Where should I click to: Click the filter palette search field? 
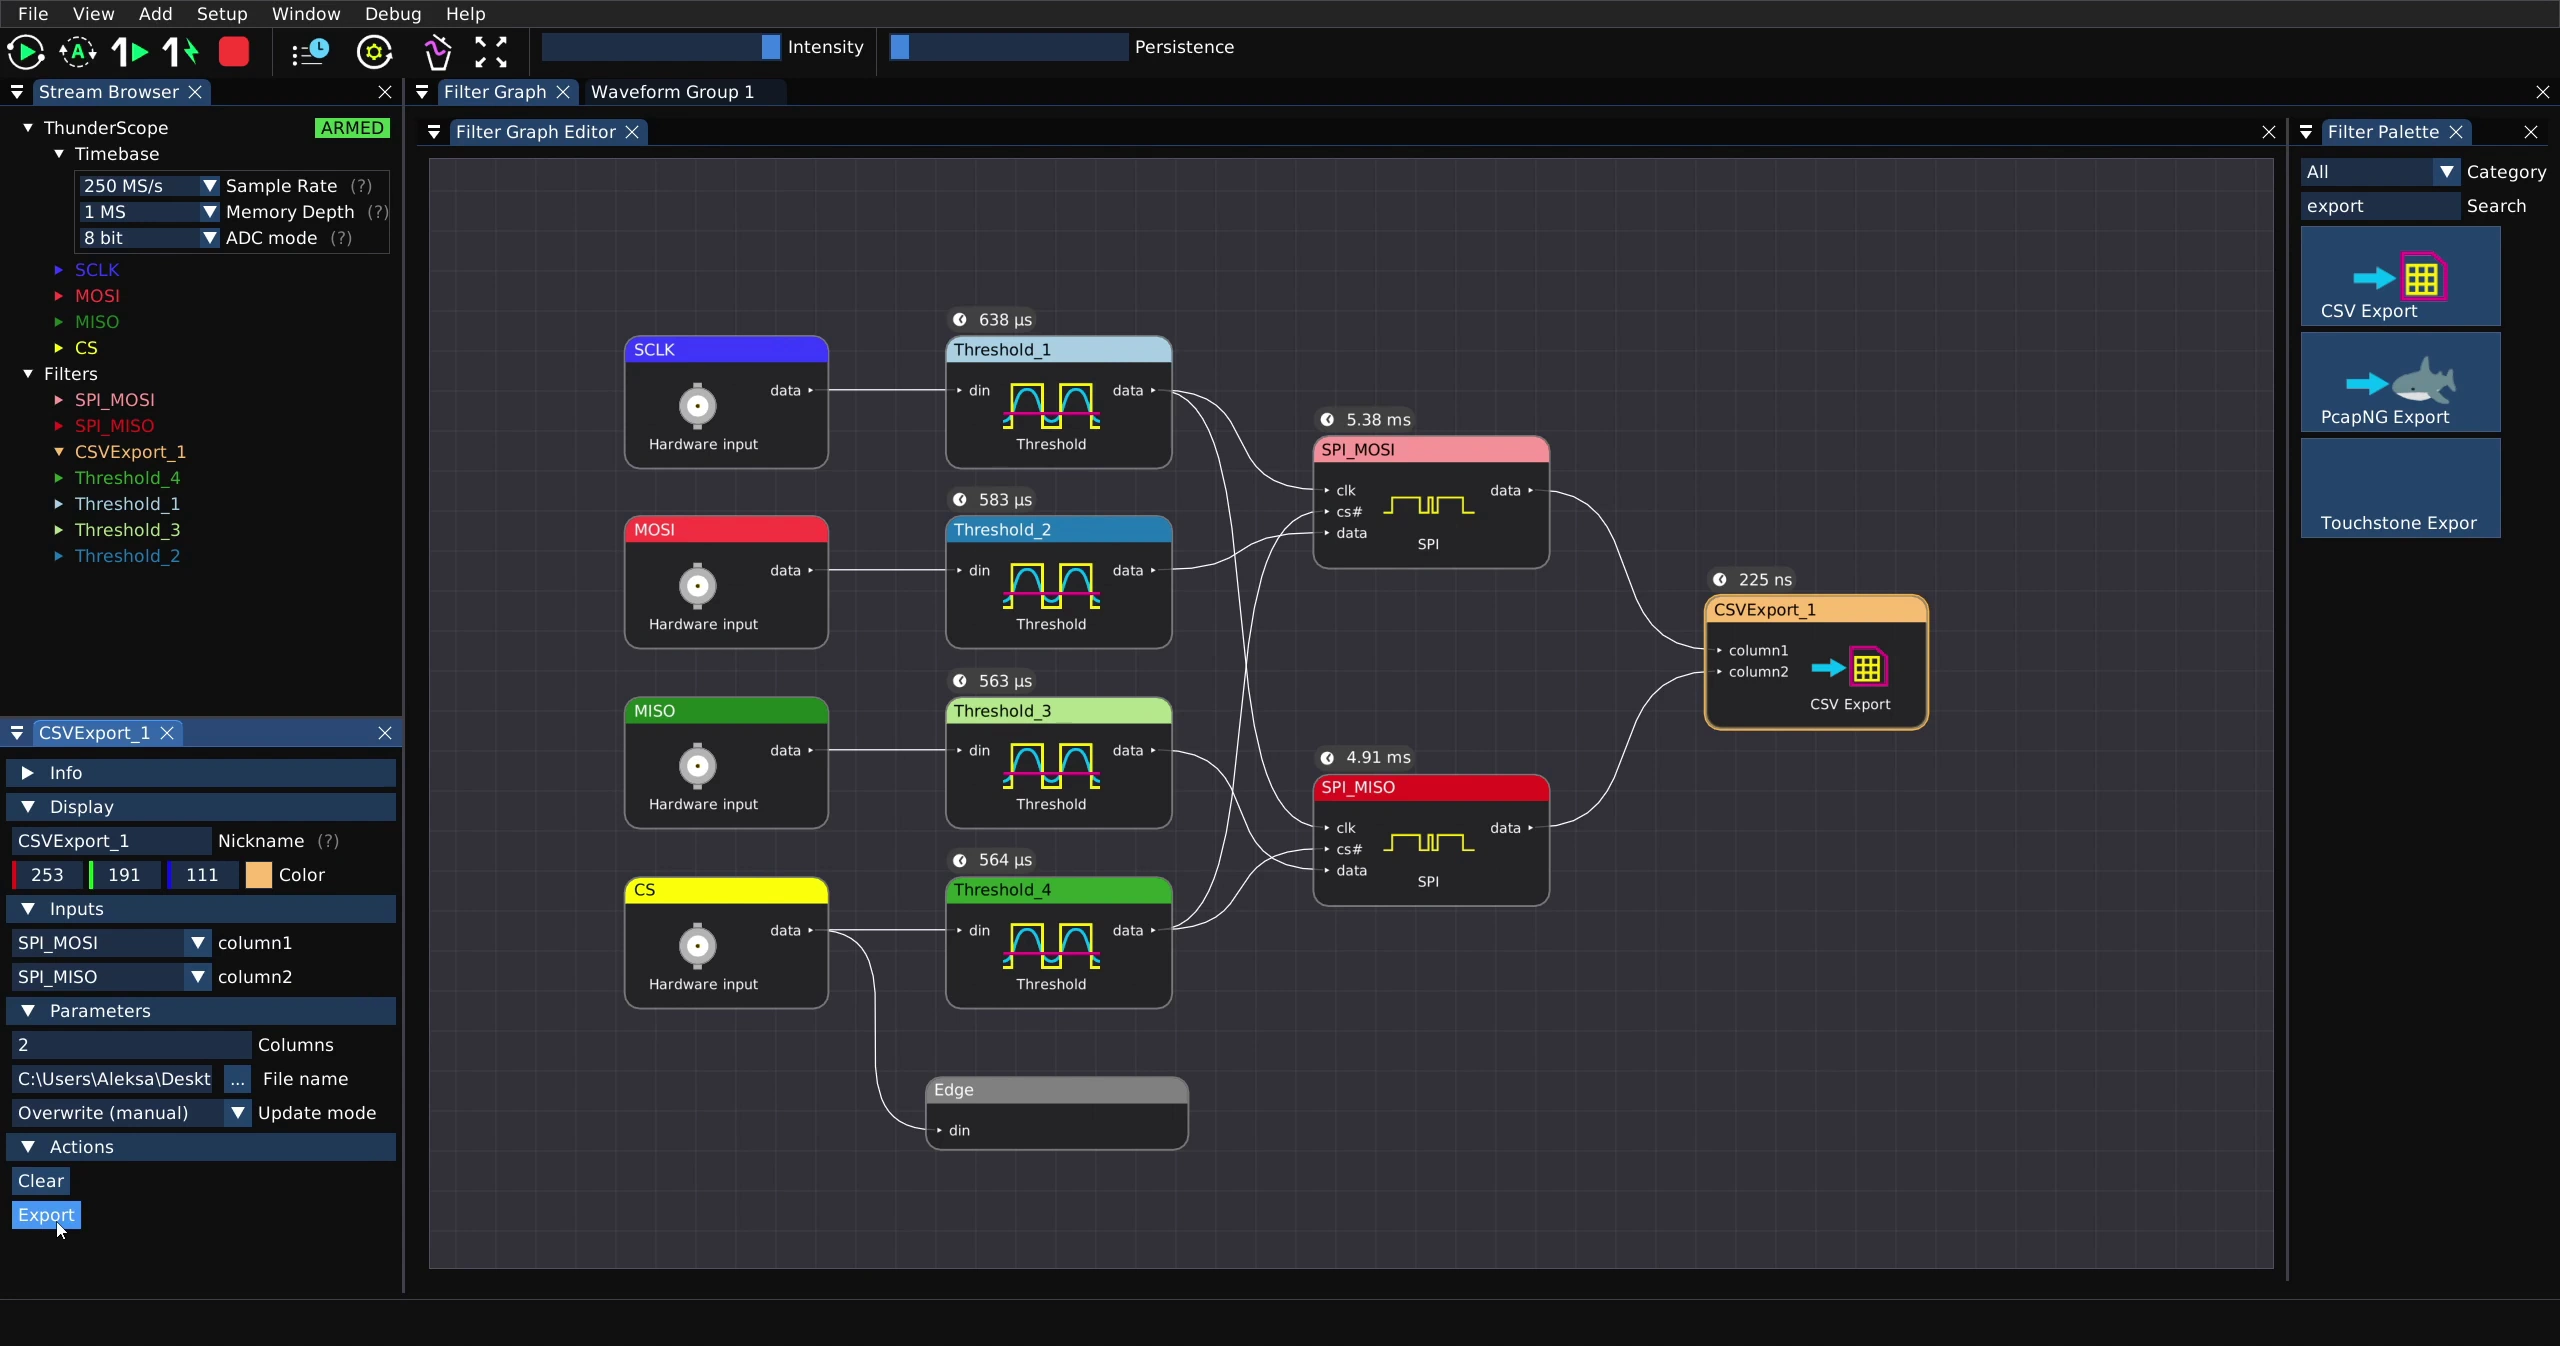click(2380, 206)
